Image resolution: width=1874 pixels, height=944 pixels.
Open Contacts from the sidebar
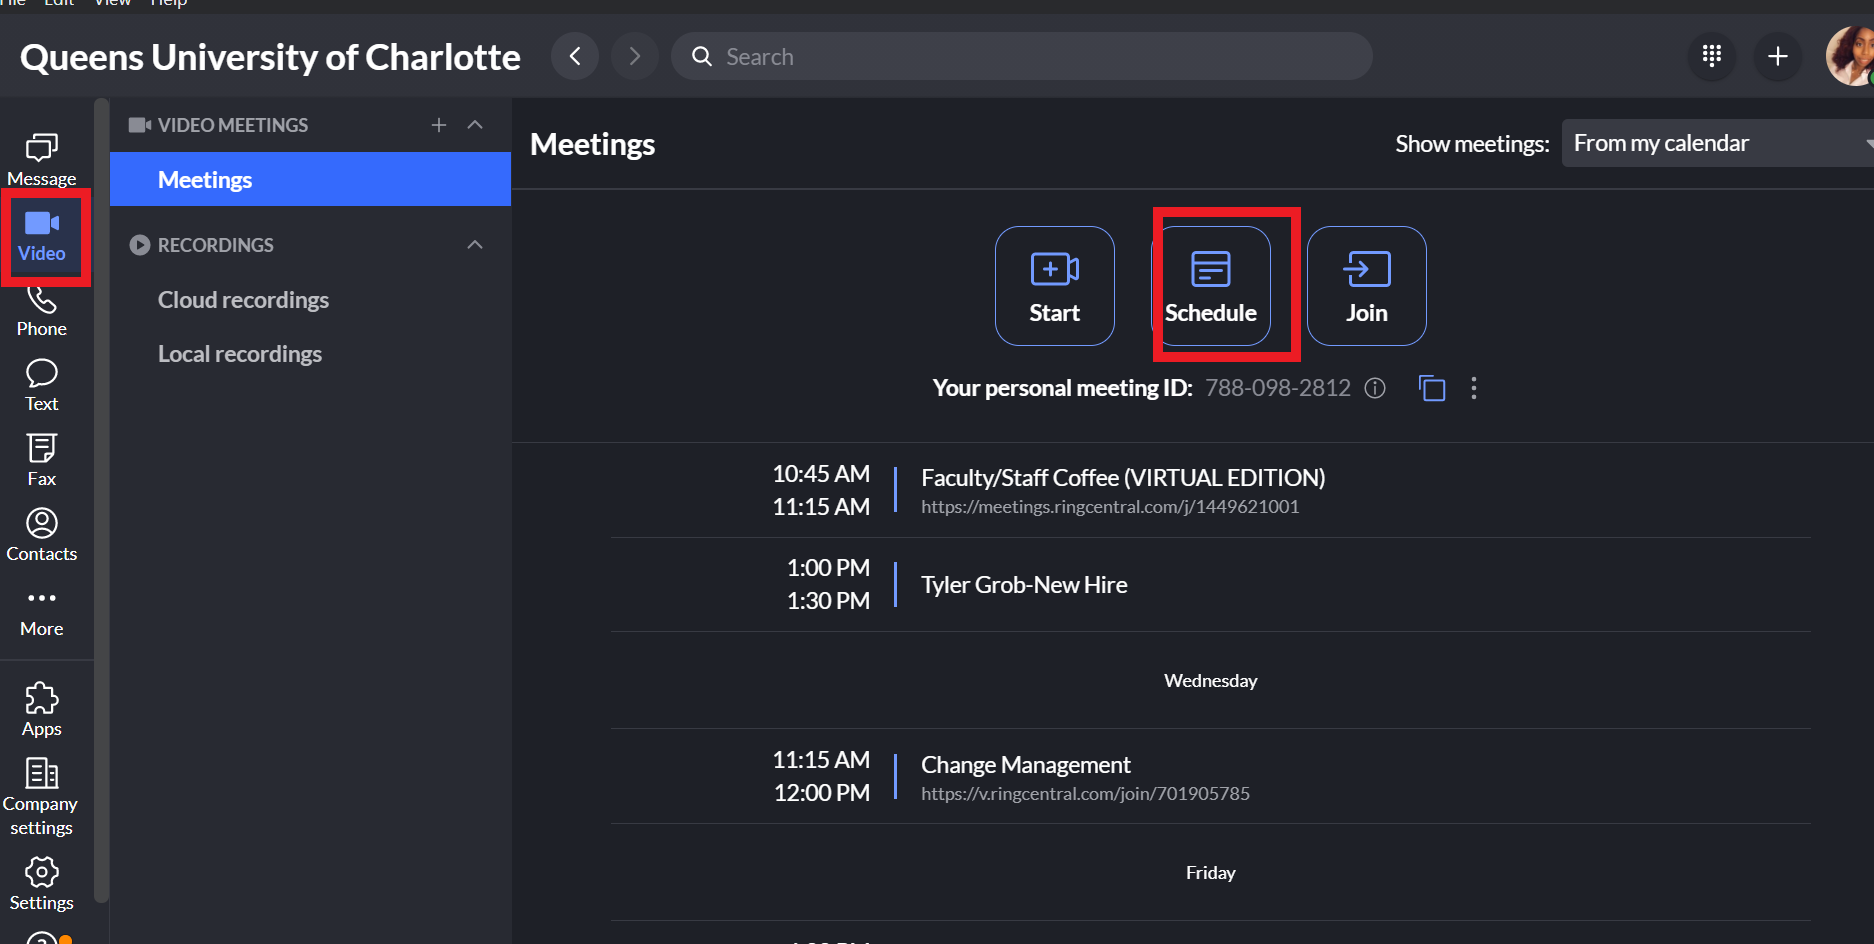(x=42, y=536)
